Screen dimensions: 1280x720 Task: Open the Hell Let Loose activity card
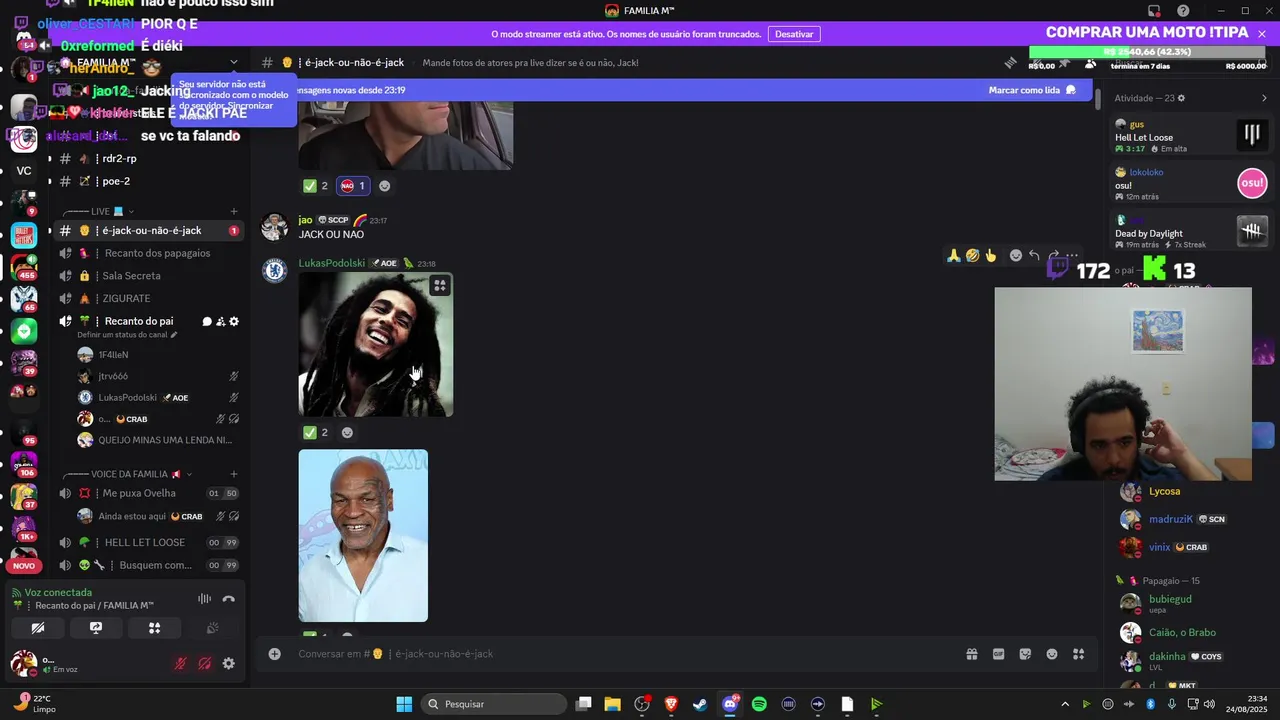pyautogui.click(x=1190, y=136)
